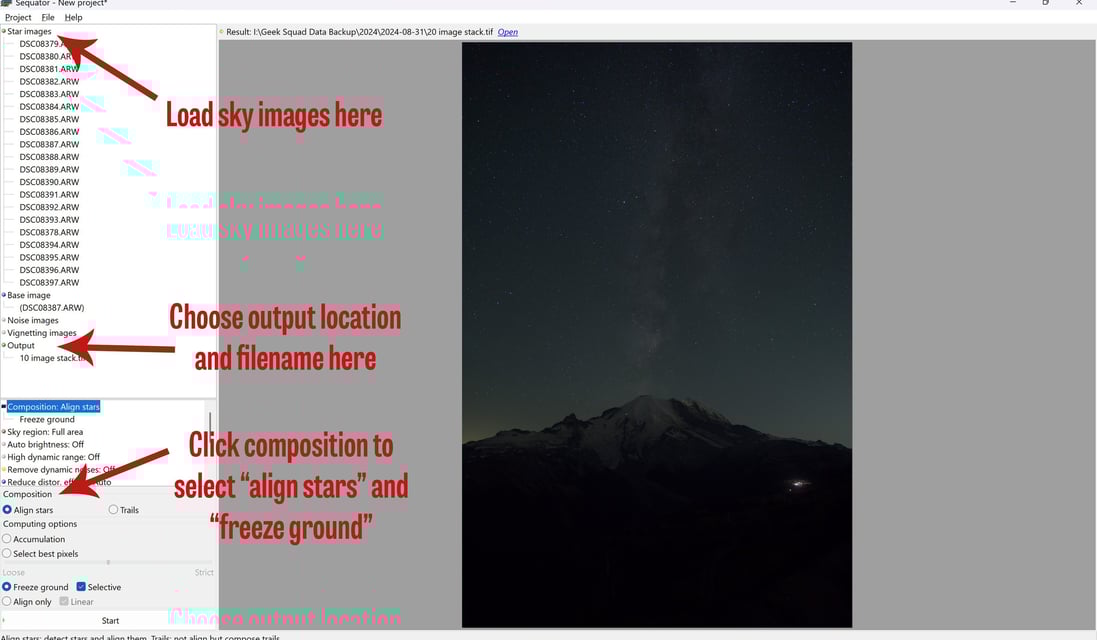Select star image DSC08383.ARW

[49, 94]
